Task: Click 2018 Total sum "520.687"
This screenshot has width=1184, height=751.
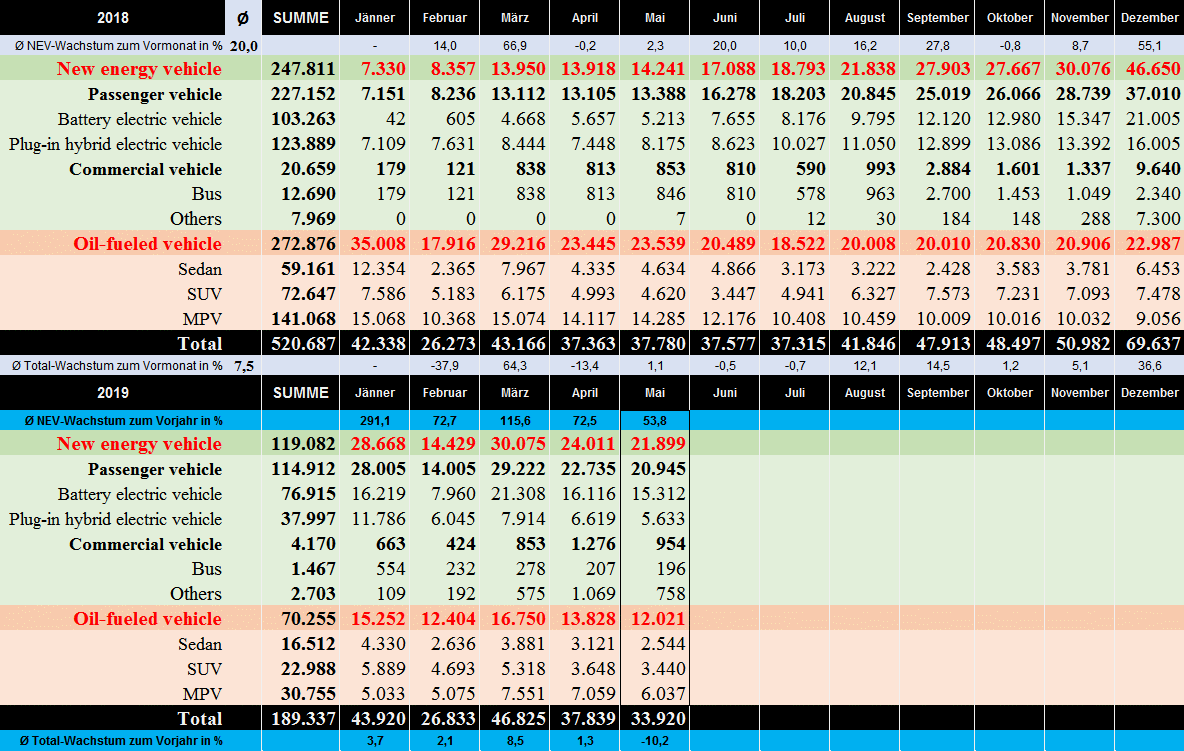Action: 303,343
